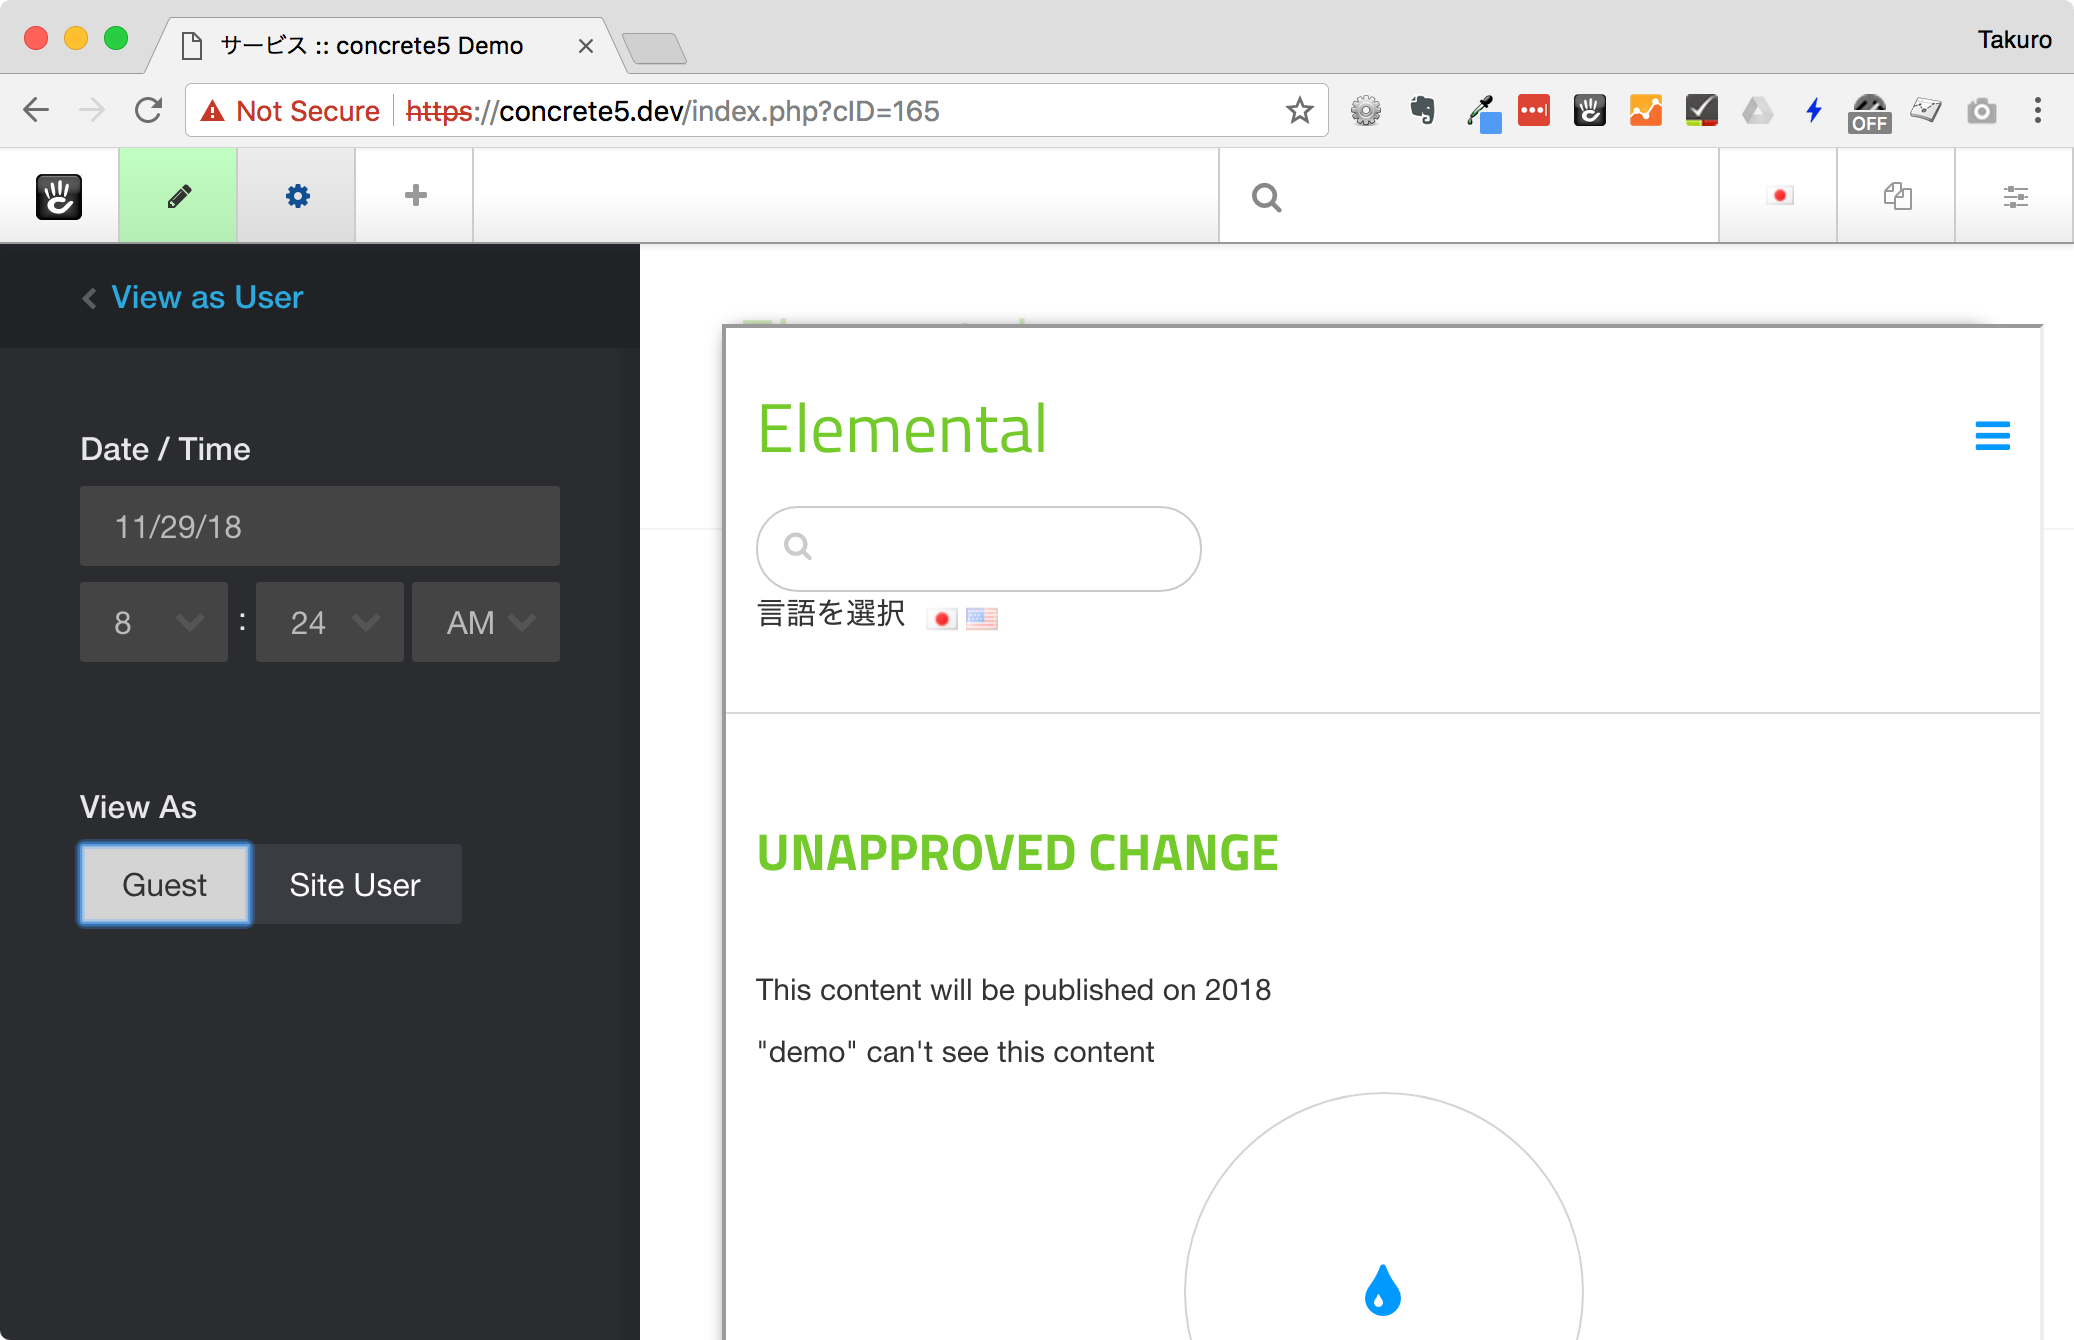Click the Date field showing 11/29/18
Viewport: 2074px width, 1340px height.
coord(319,526)
